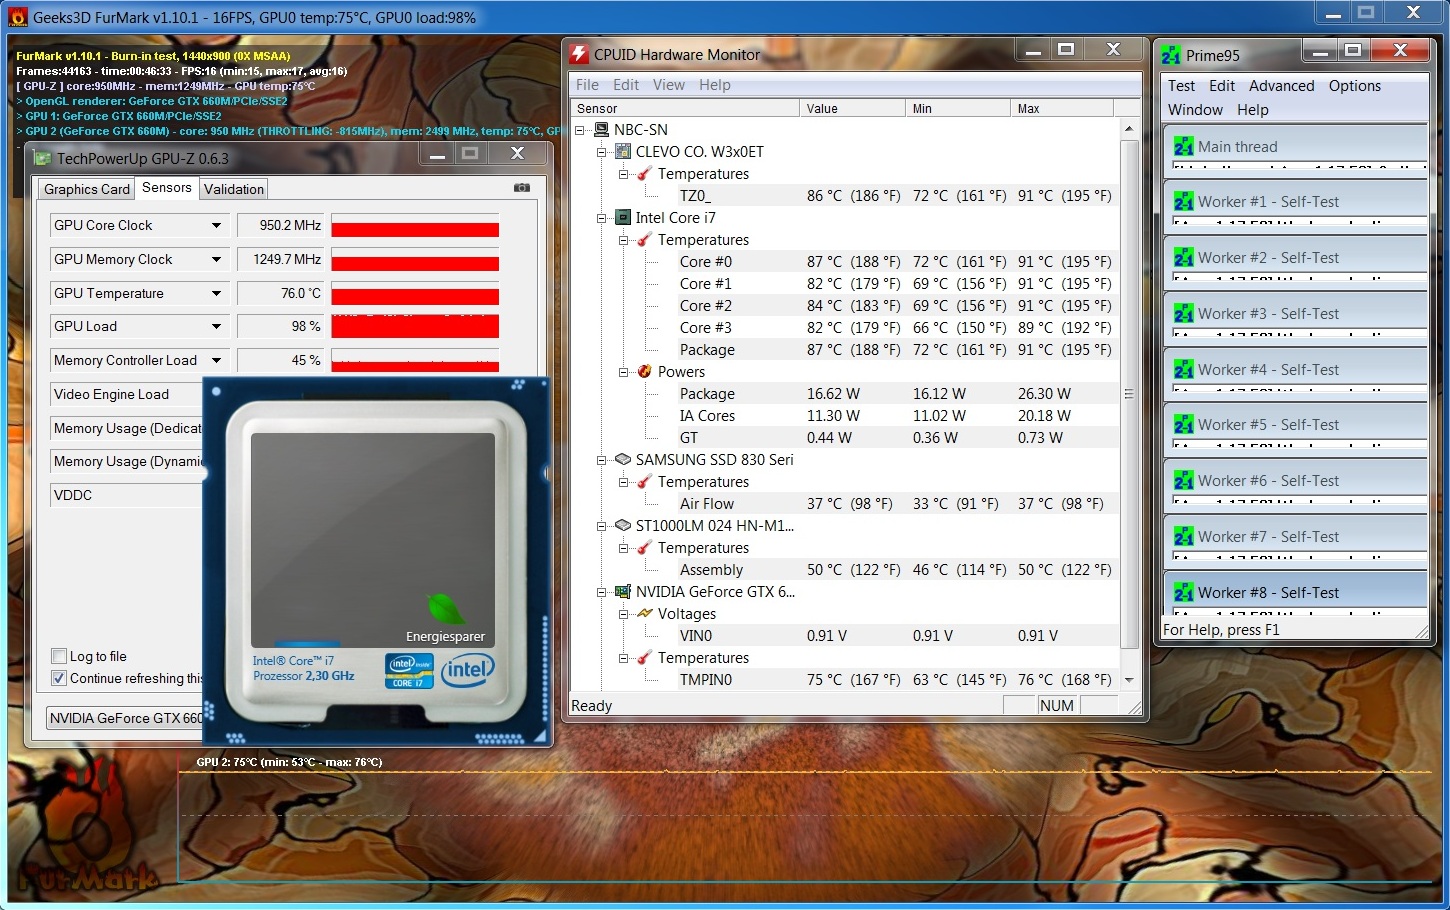Image resolution: width=1450 pixels, height=910 pixels.
Task: Click the GPU-Z title bar icon
Action: [42, 158]
